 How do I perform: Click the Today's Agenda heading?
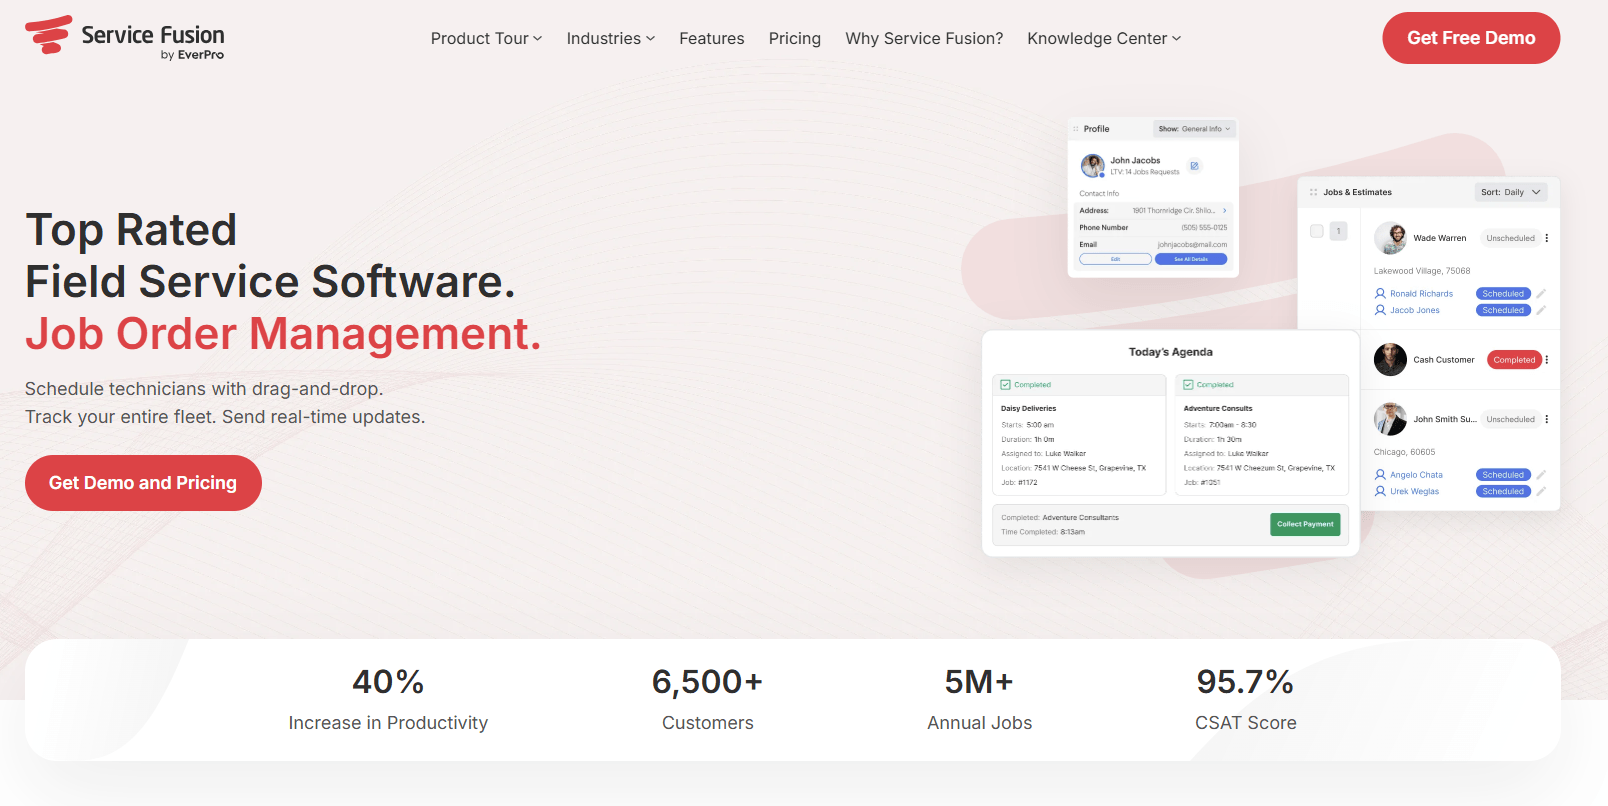(1170, 352)
